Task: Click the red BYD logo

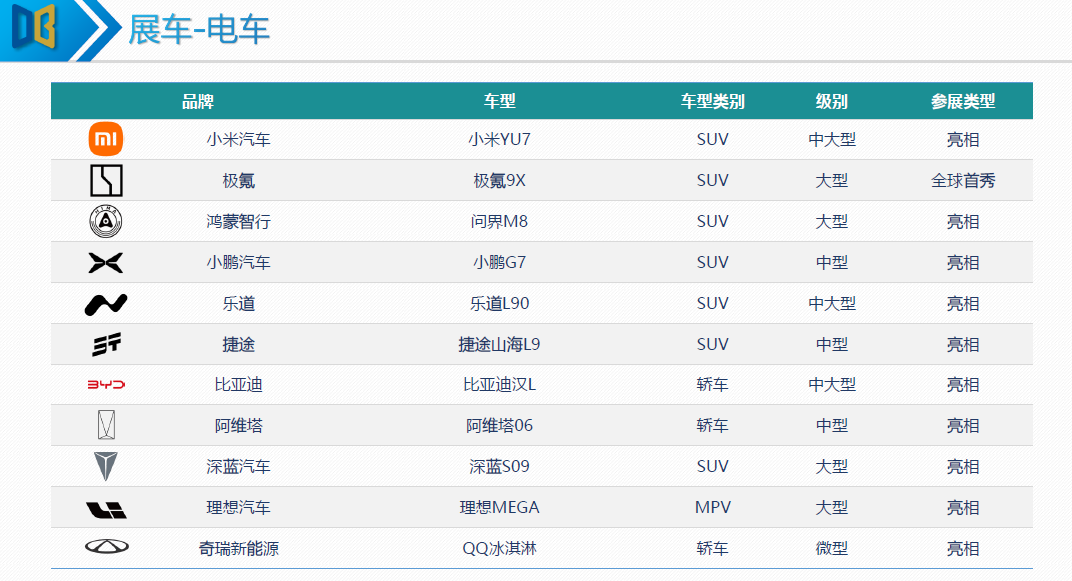Action: tap(106, 385)
